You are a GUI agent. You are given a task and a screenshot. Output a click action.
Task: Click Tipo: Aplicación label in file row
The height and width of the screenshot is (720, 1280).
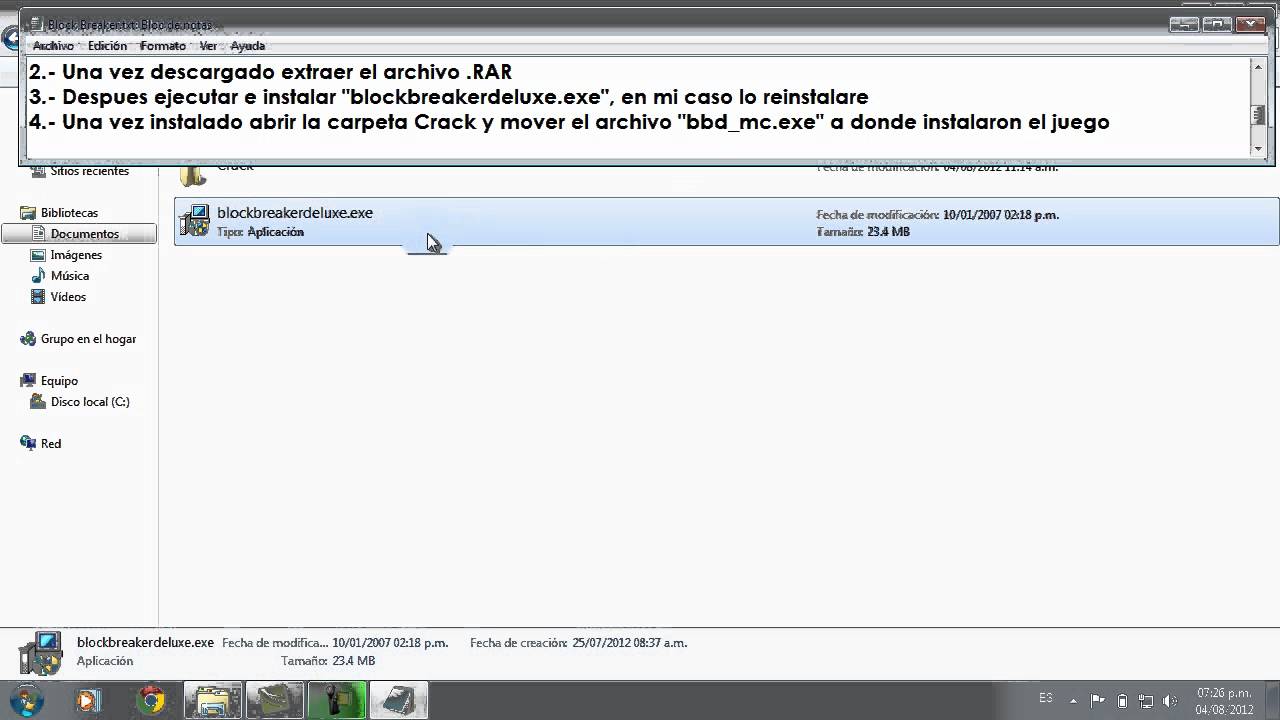[x=260, y=232]
